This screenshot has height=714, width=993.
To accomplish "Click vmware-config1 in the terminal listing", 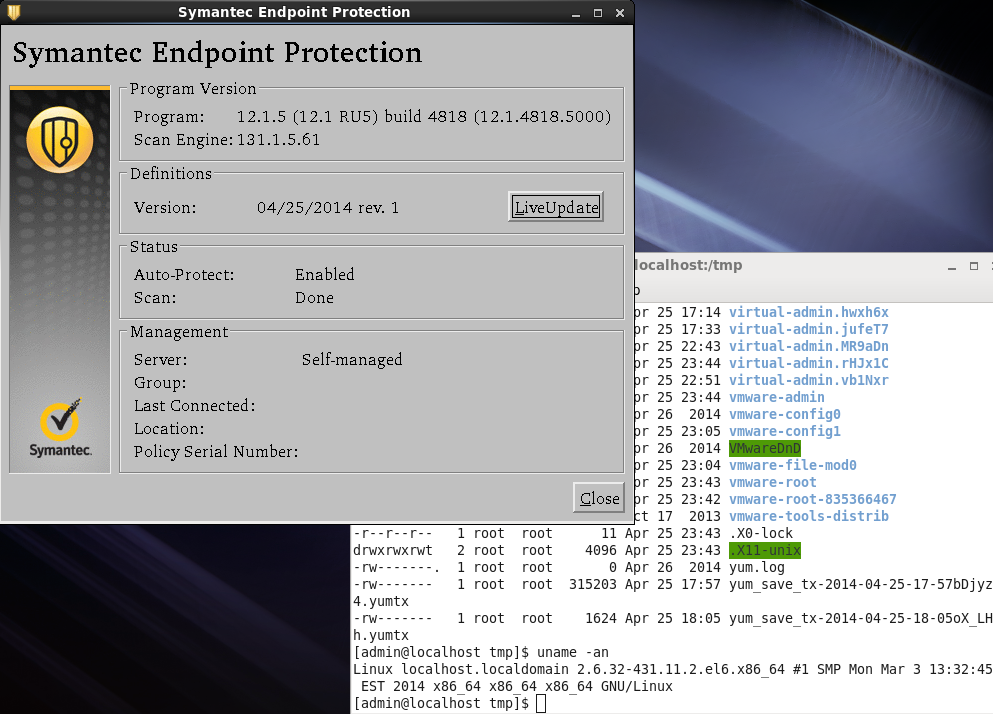I will (785, 431).
